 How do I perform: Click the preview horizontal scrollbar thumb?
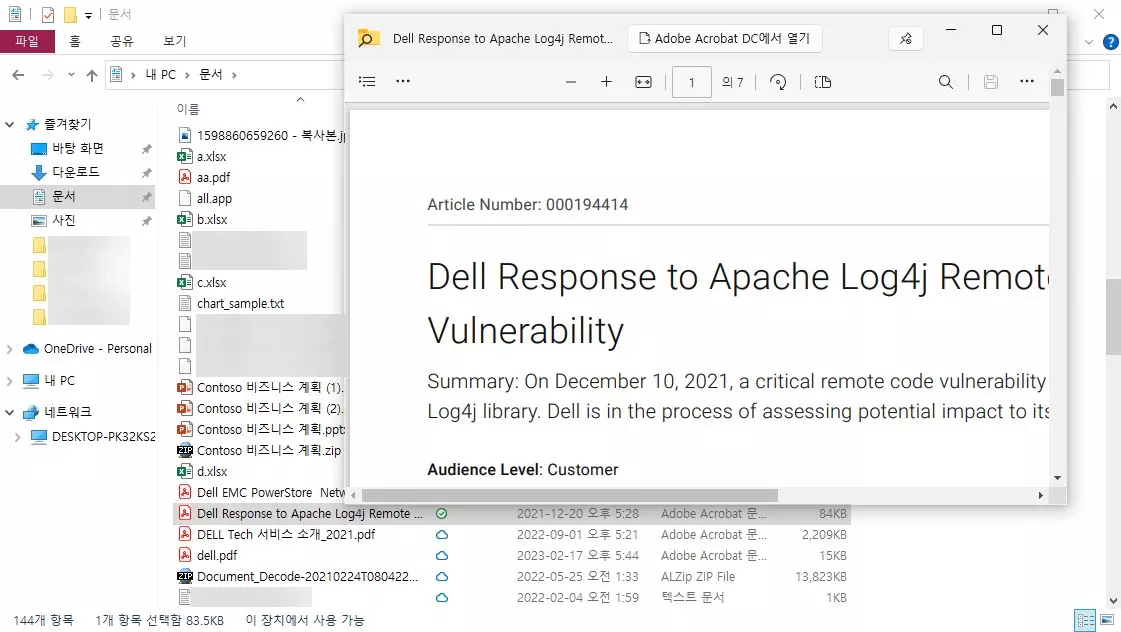tap(570, 495)
